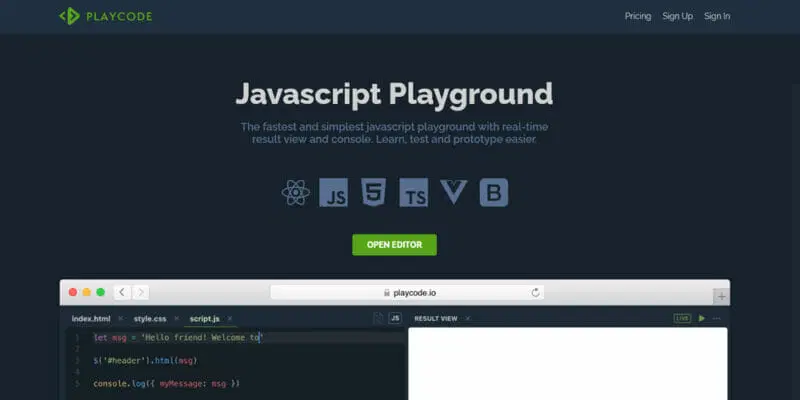Add a new browser tab with plus
Image resolution: width=800 pixels, height=400 pixels.
point(721,296)
